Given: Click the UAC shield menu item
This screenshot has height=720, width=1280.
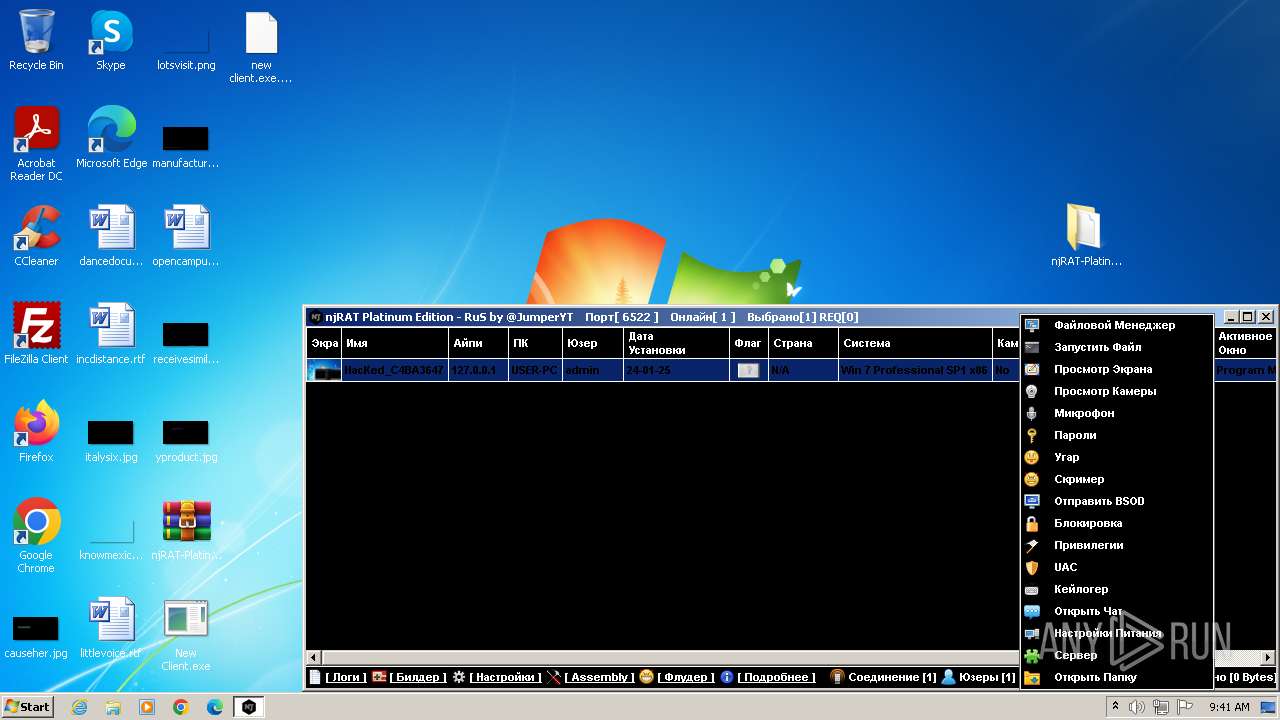Looking at the screenshot, I should 1116,567.
